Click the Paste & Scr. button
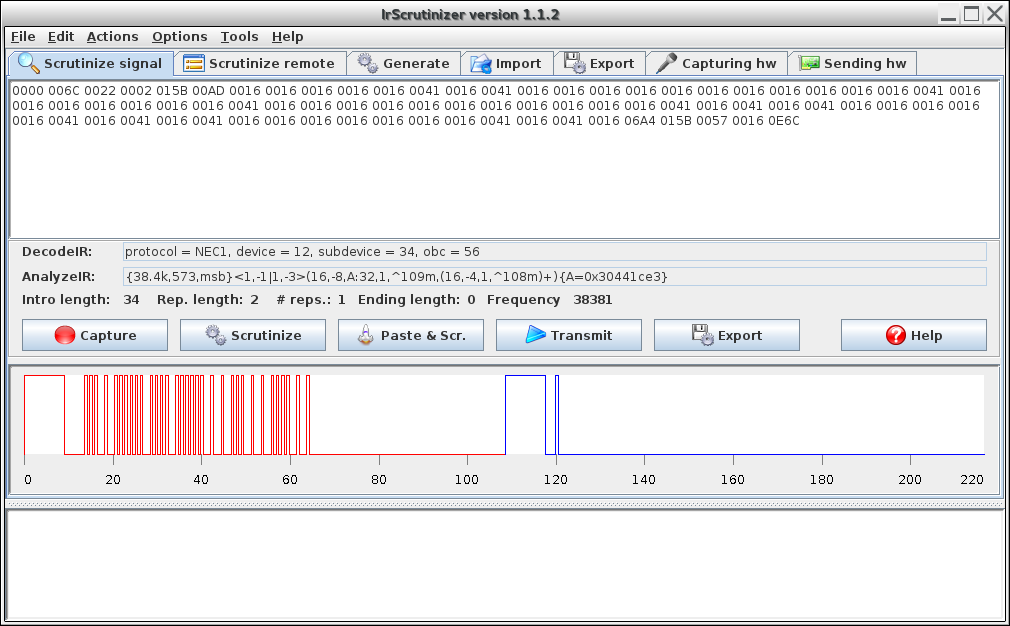This screenshot has height=626, width=1010. coord(411,335)
